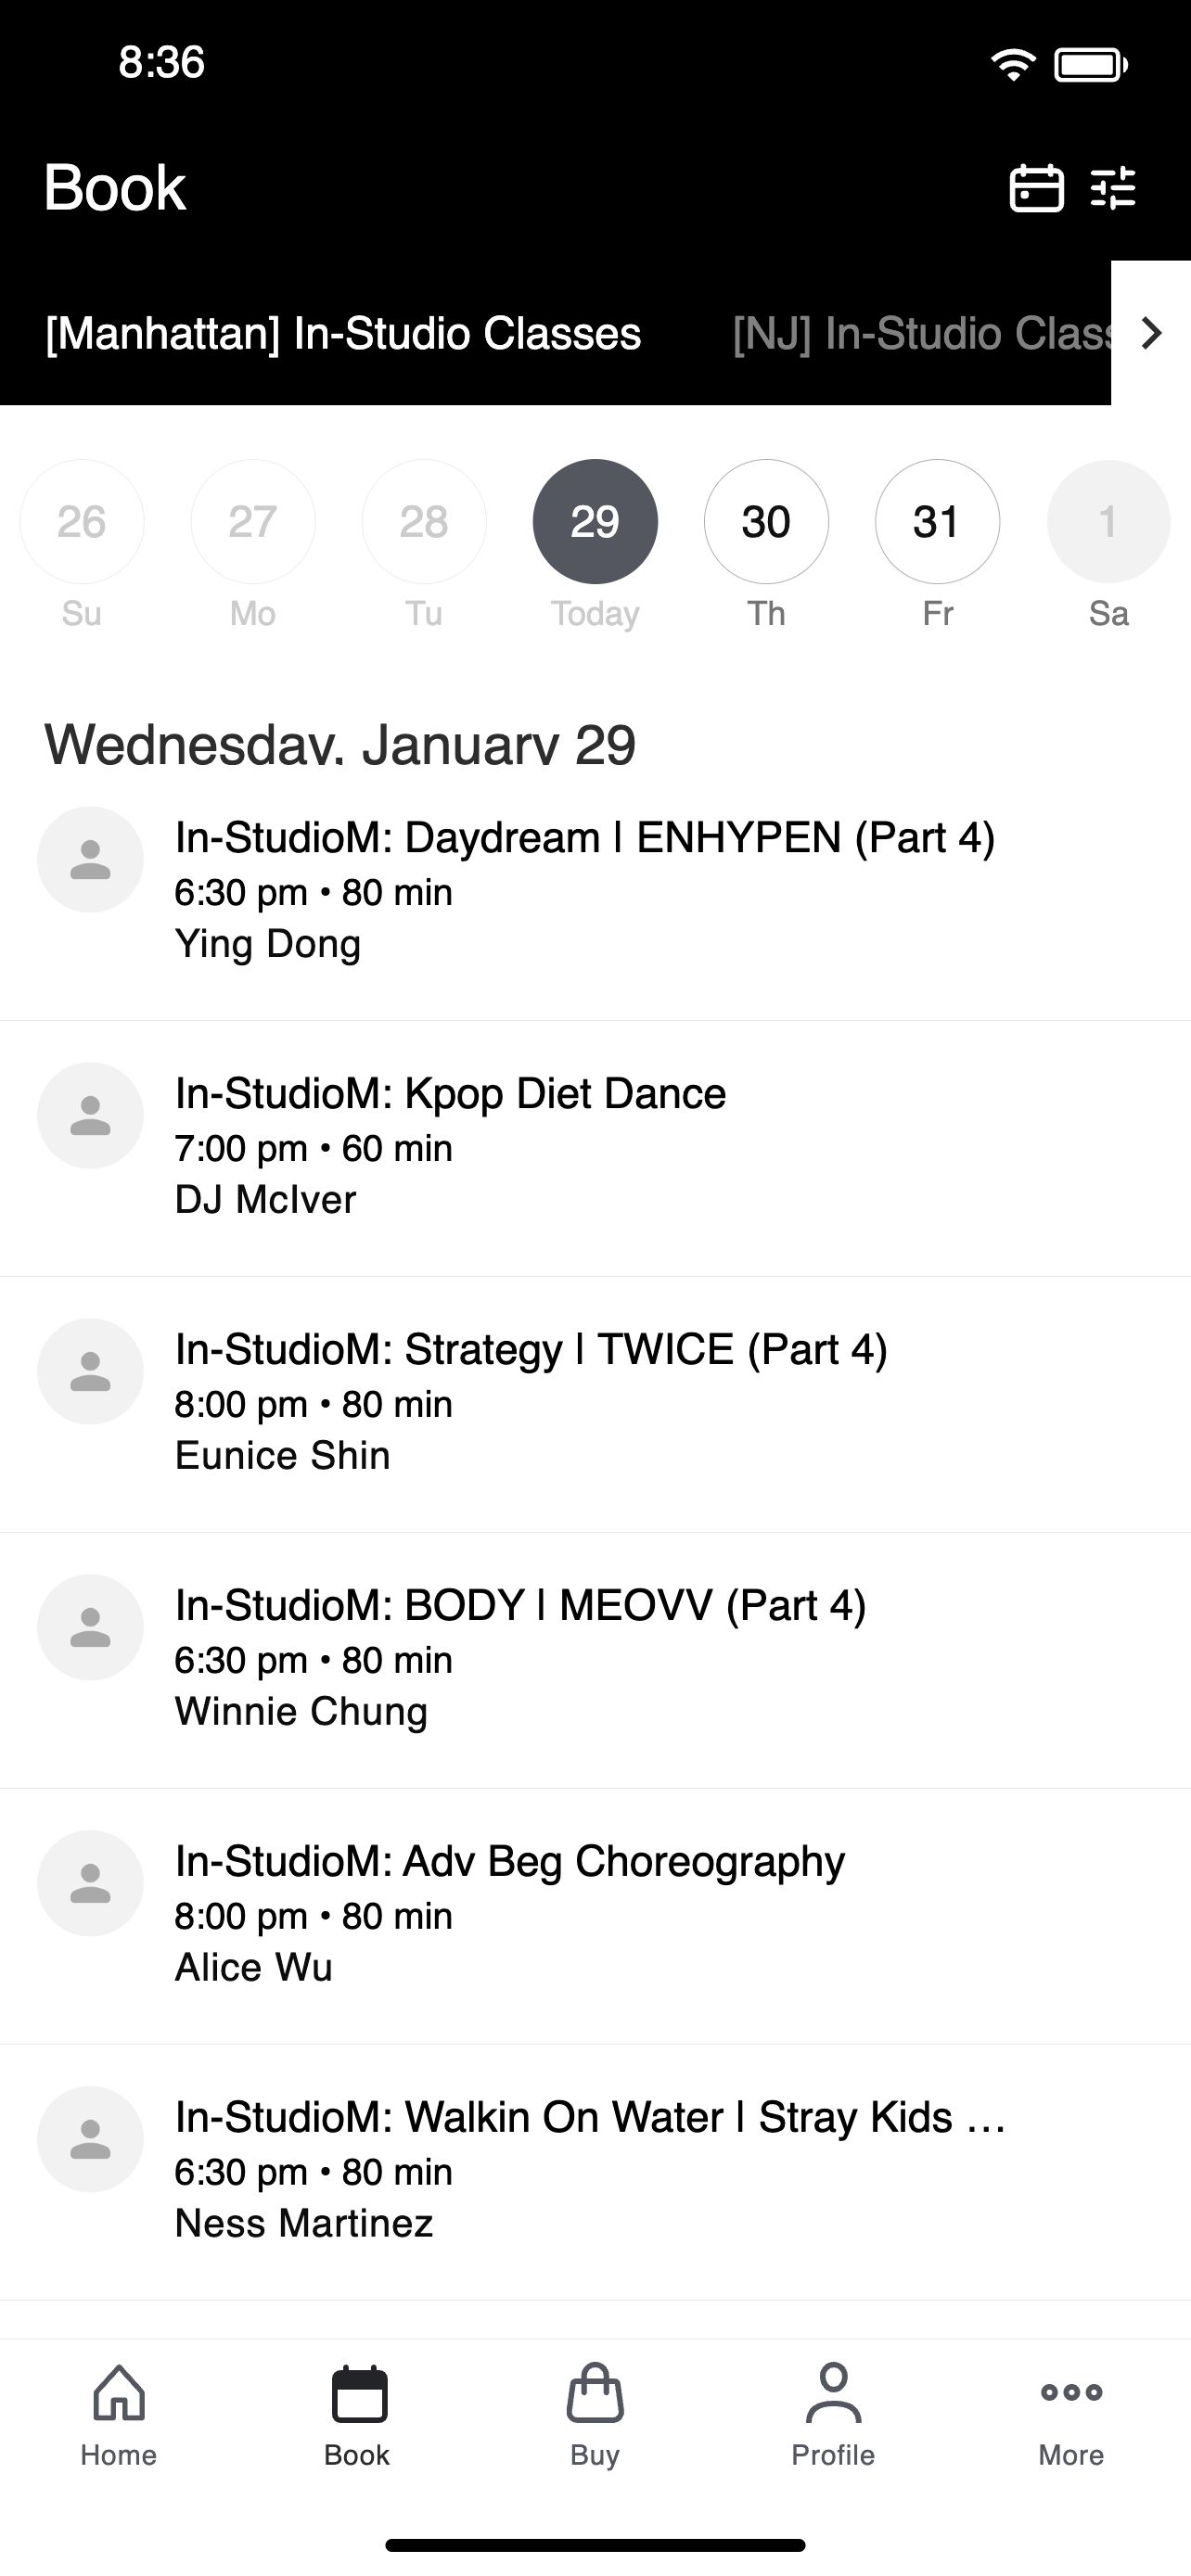Open BODY | MEOVV (Part 4) class
This screenshot has width=1191, height=2576.
point(595,1660)
